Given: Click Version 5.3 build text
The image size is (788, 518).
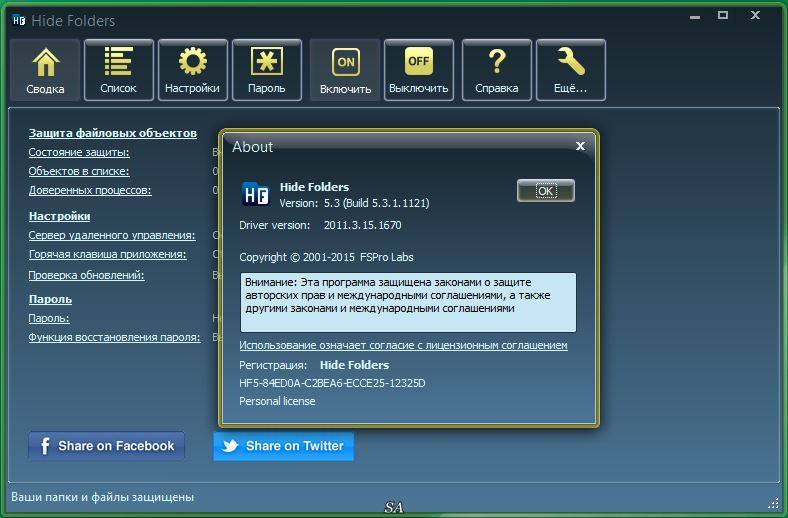Looking at the screenshot, I should [354, 203].
